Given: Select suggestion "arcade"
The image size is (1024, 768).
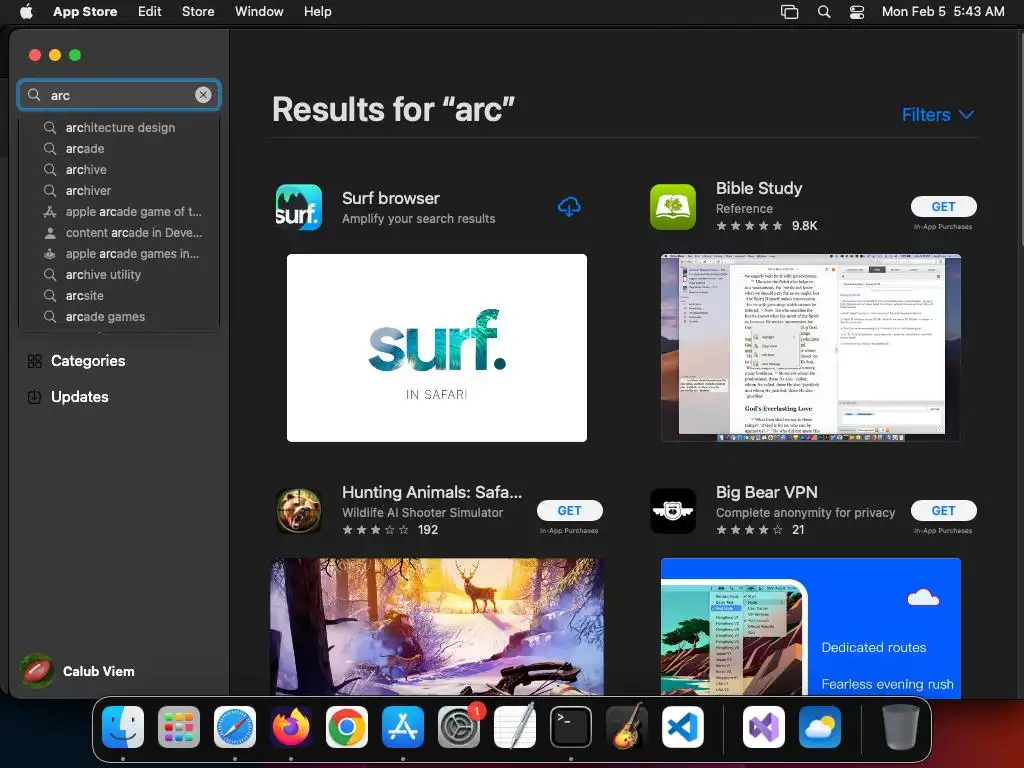Looking at the screenshot, I should [x=120, y=149].
